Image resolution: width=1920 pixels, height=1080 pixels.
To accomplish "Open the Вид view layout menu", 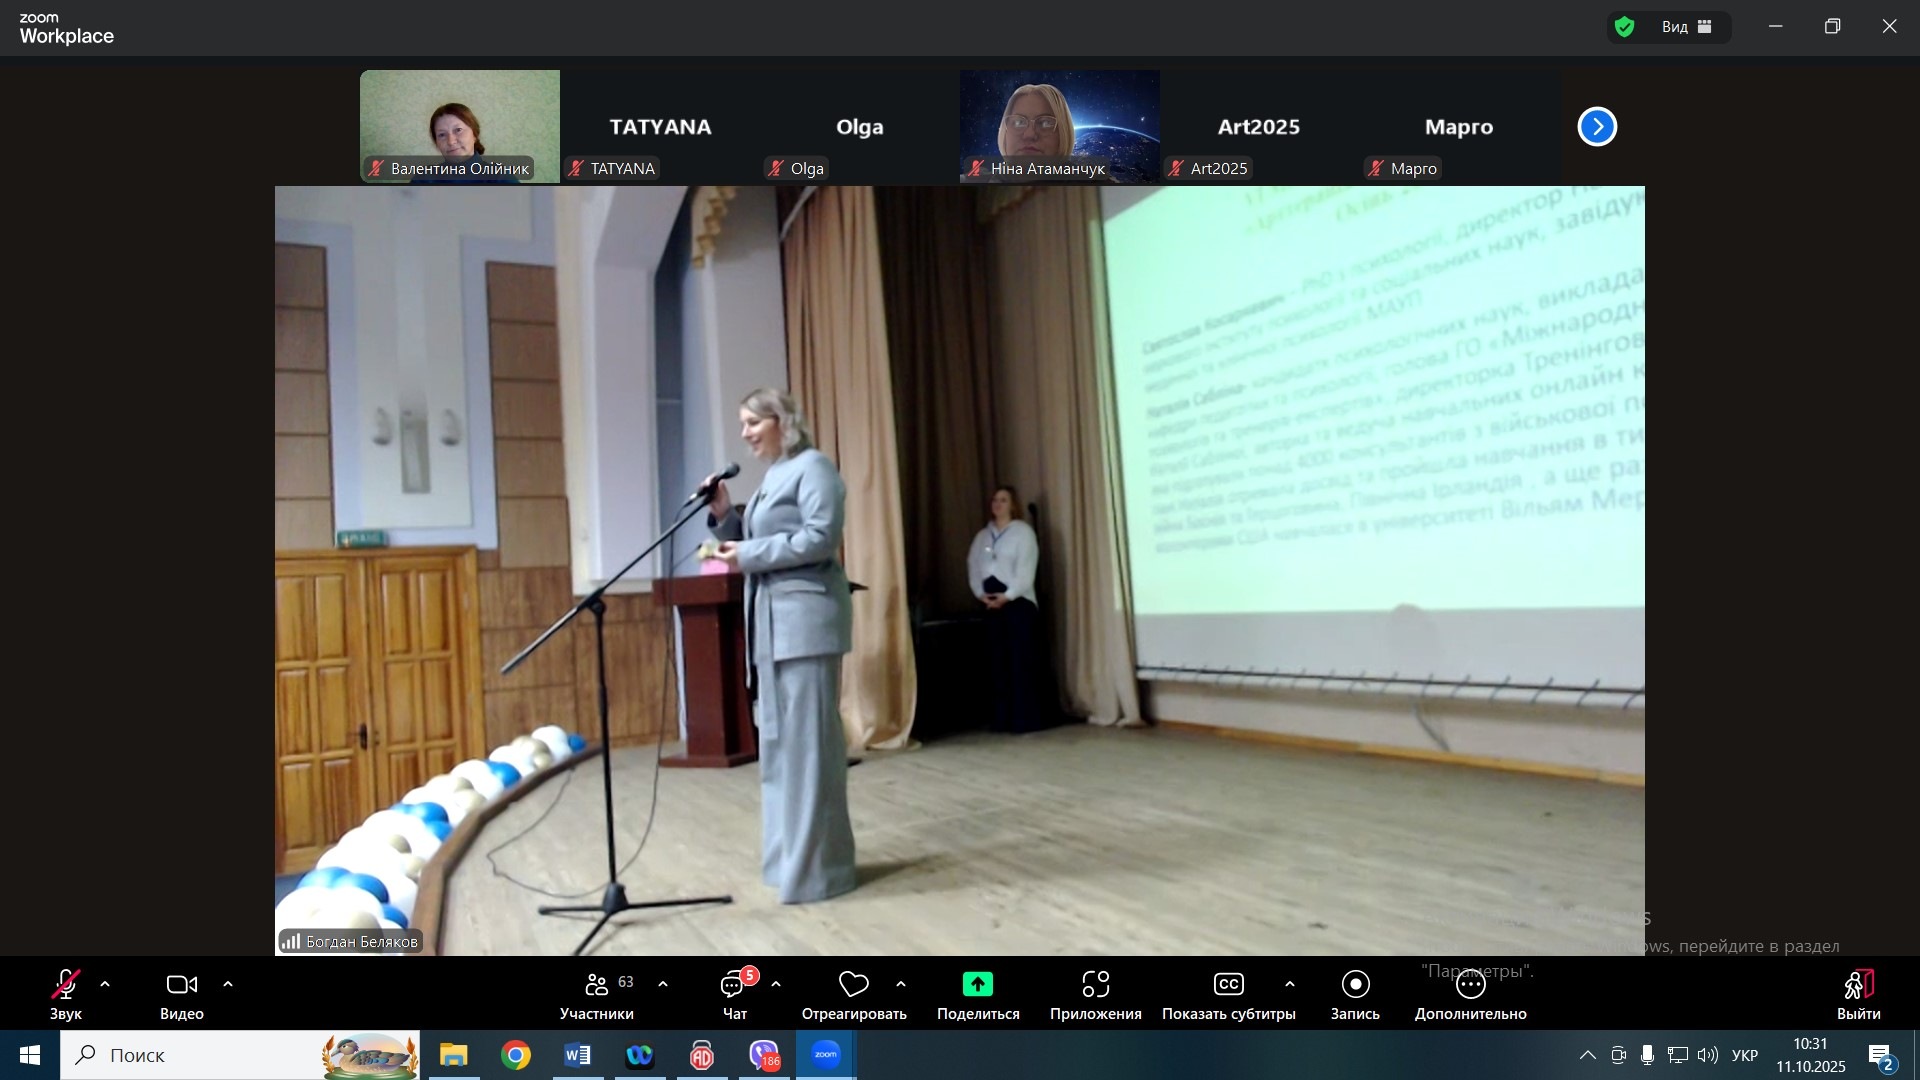I will [1687, 27].
